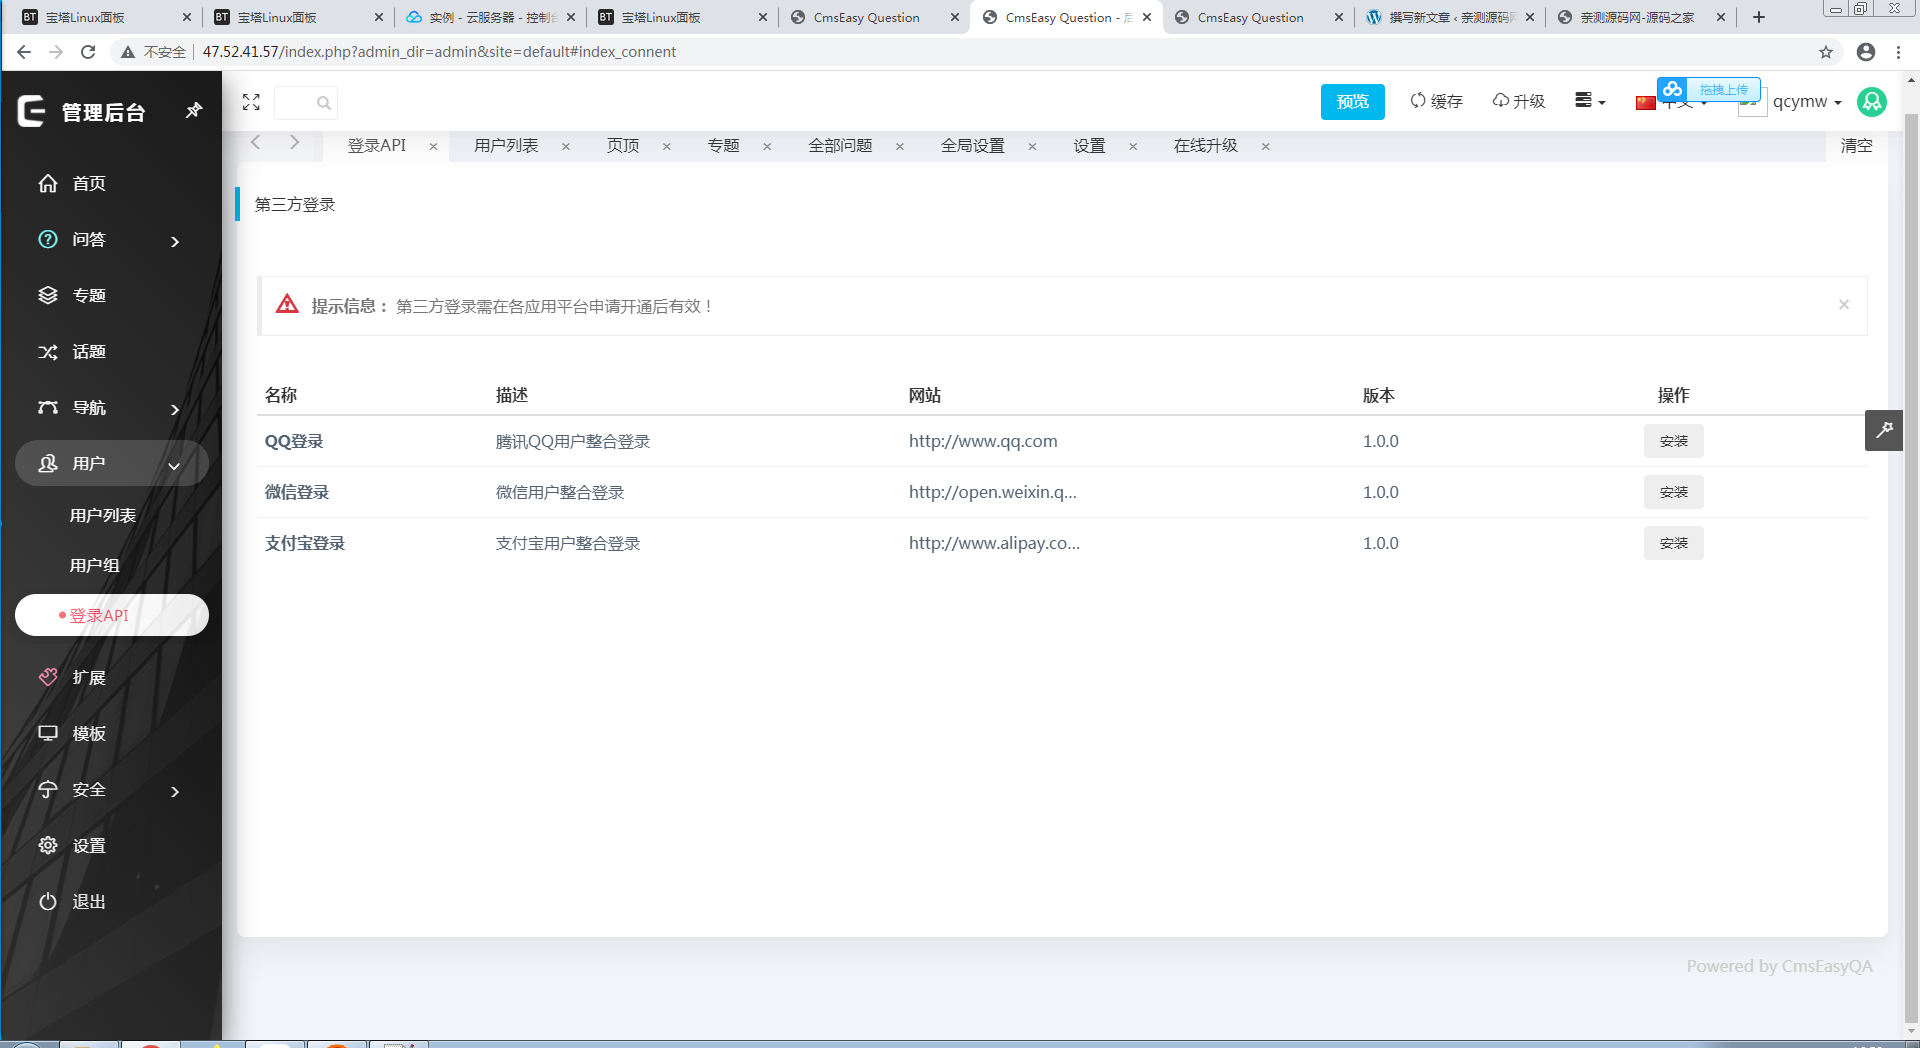Collapse the 用户 sidebar menu
Screen dimensions: 1920x1048
111,463
